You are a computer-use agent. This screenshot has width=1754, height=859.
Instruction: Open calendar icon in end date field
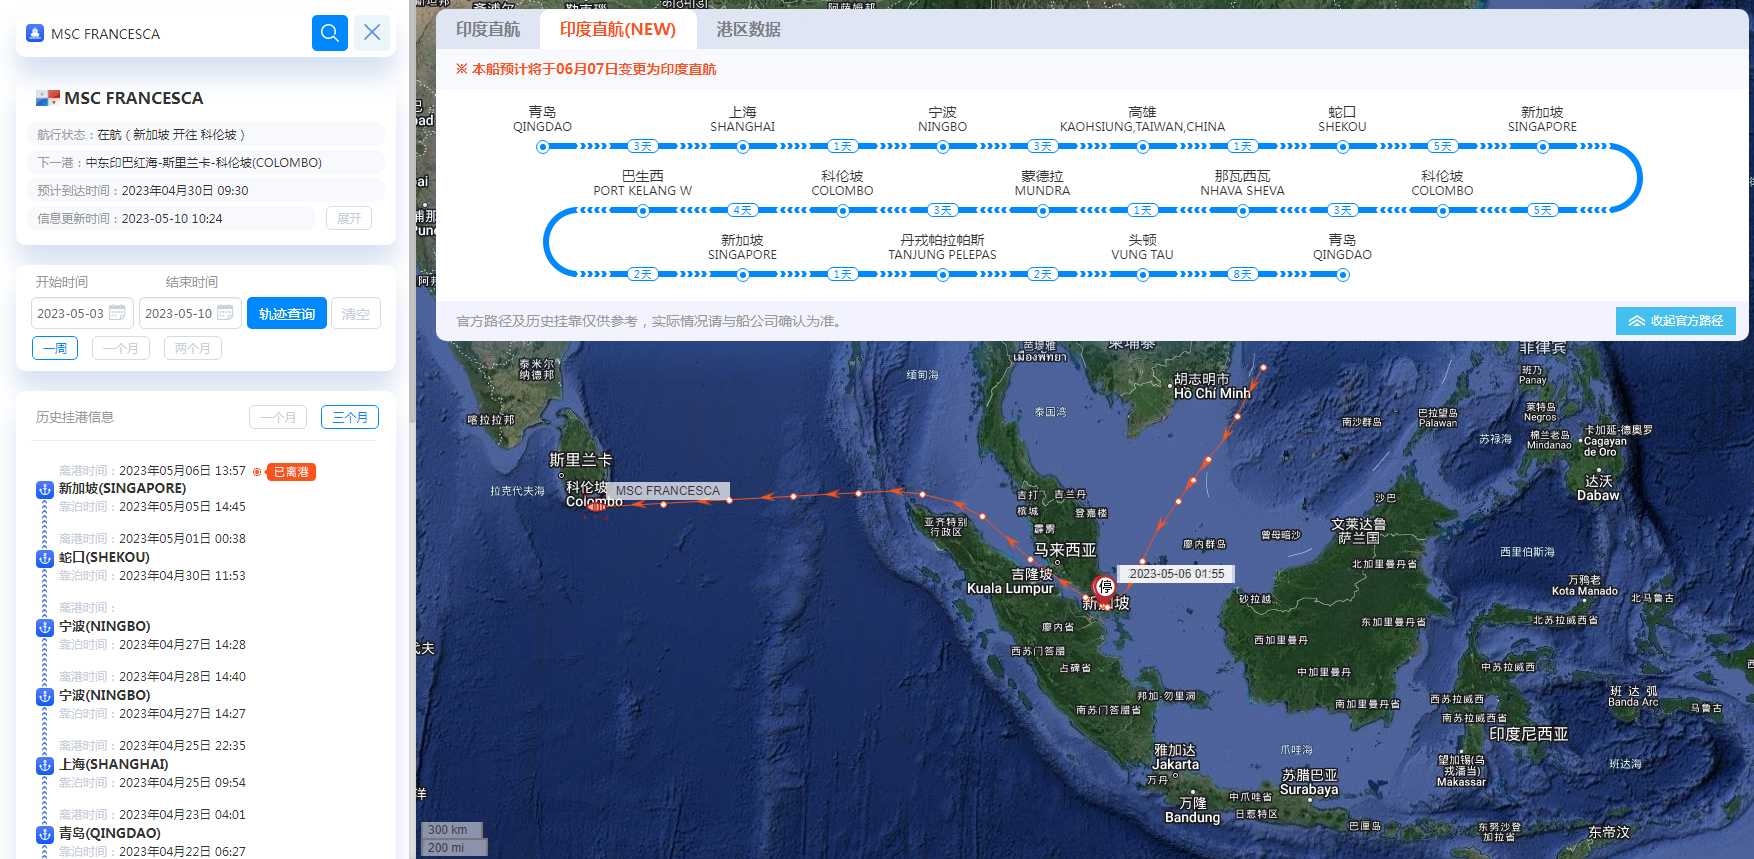pyautogui.click(x=225, y=313)
